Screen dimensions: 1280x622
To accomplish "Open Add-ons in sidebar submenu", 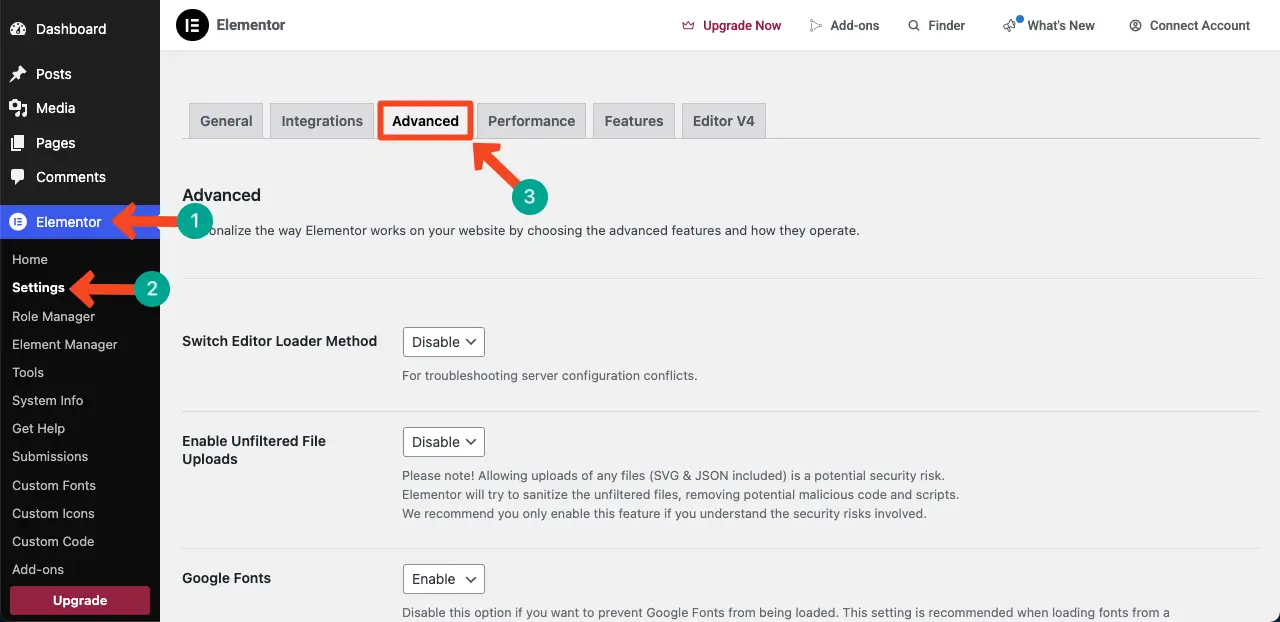I will click(x=38, y=569).
